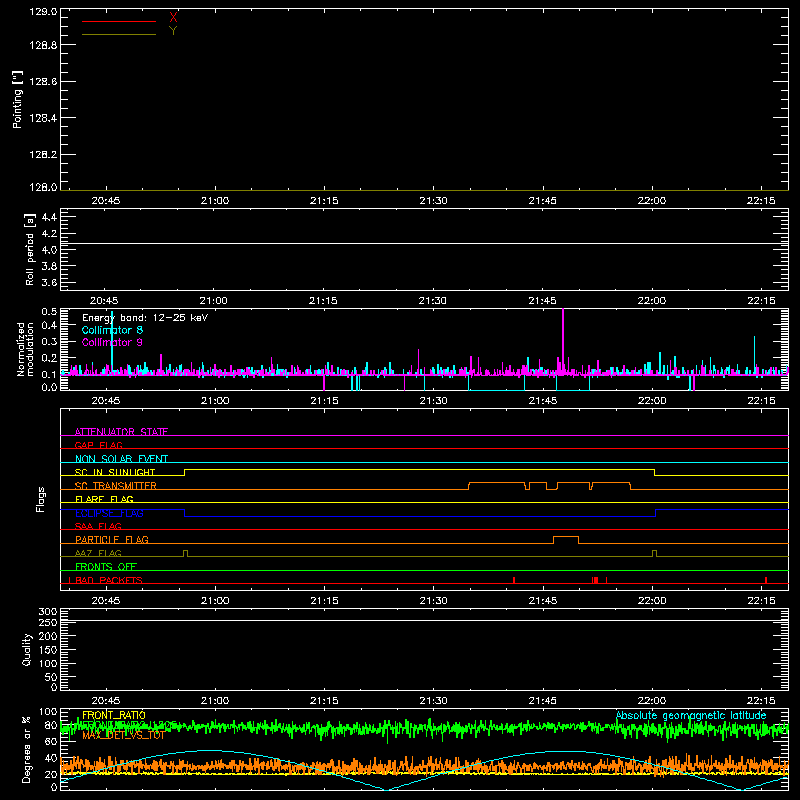Image resolution: width=800 pixels, height=800 pixels.
Task: Click the Absolute geomagnetic latitude label
Action: point(691,716)
